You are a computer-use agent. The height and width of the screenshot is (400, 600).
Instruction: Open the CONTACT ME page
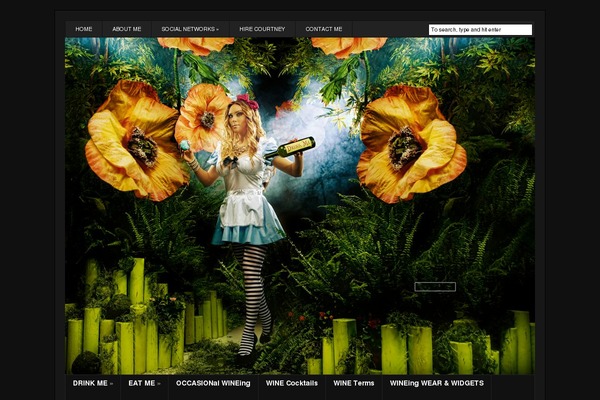(324, 29)
